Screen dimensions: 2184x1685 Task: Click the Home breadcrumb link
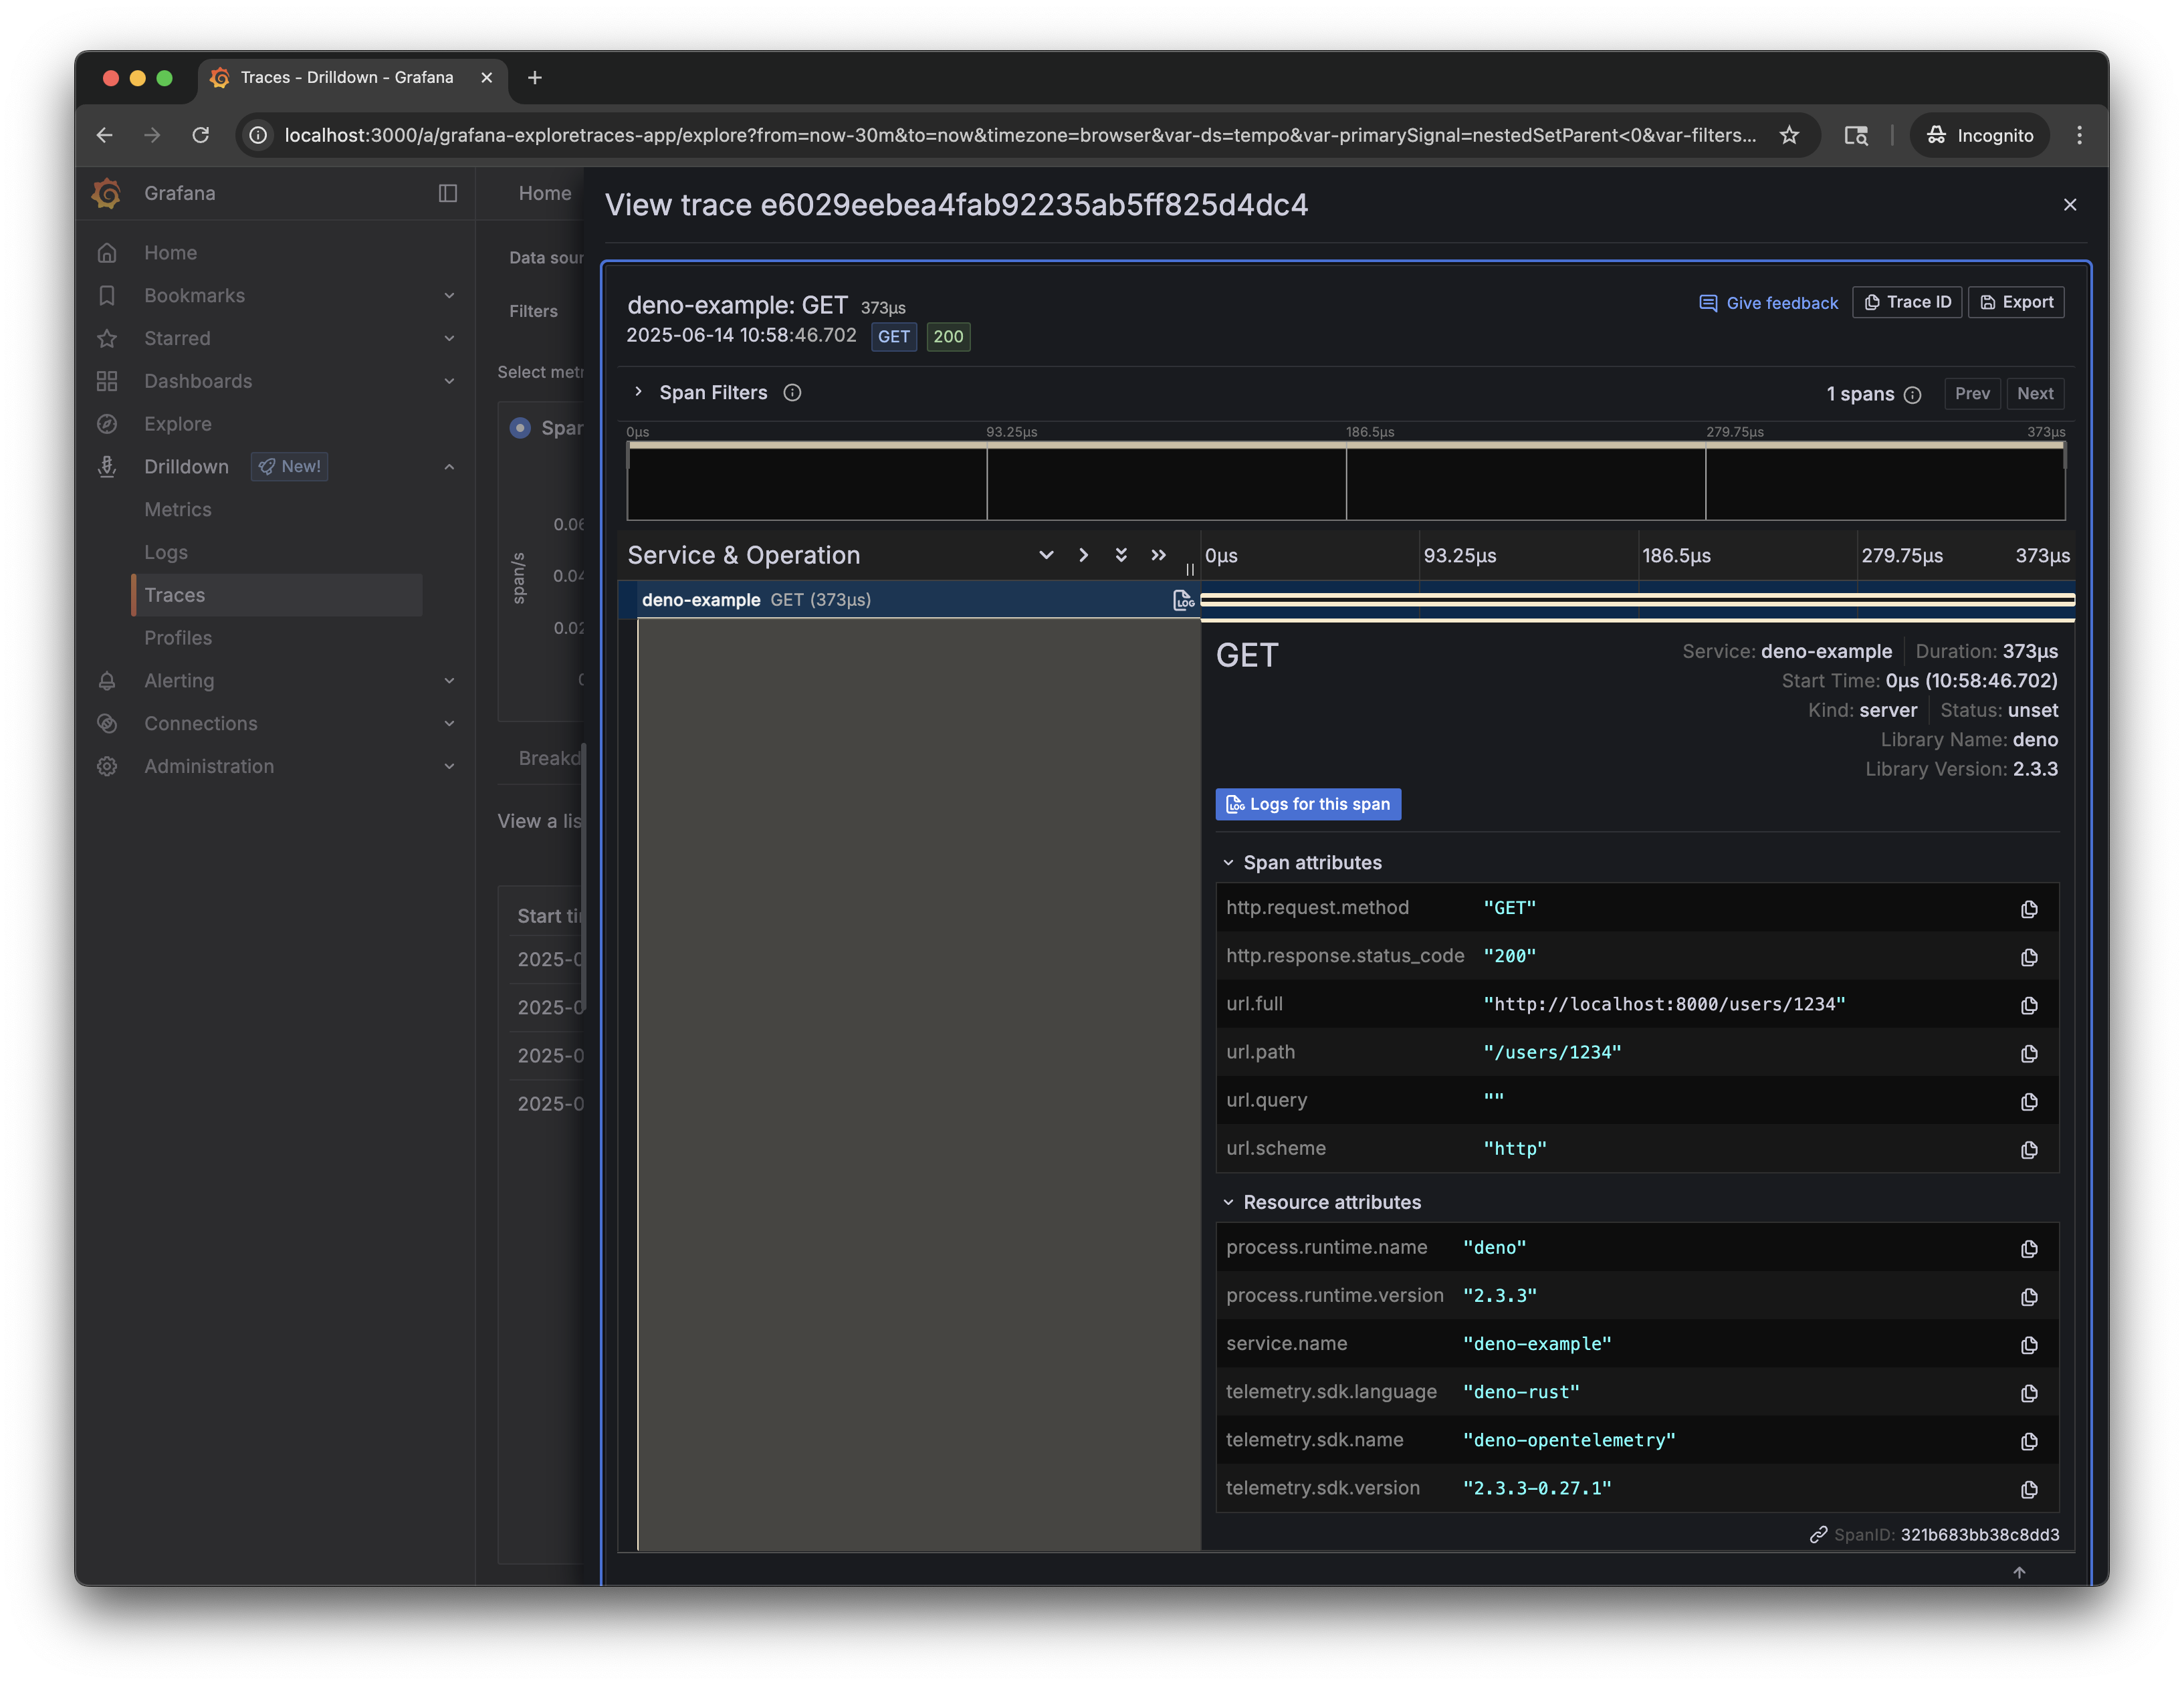click(x=544, y=193)
